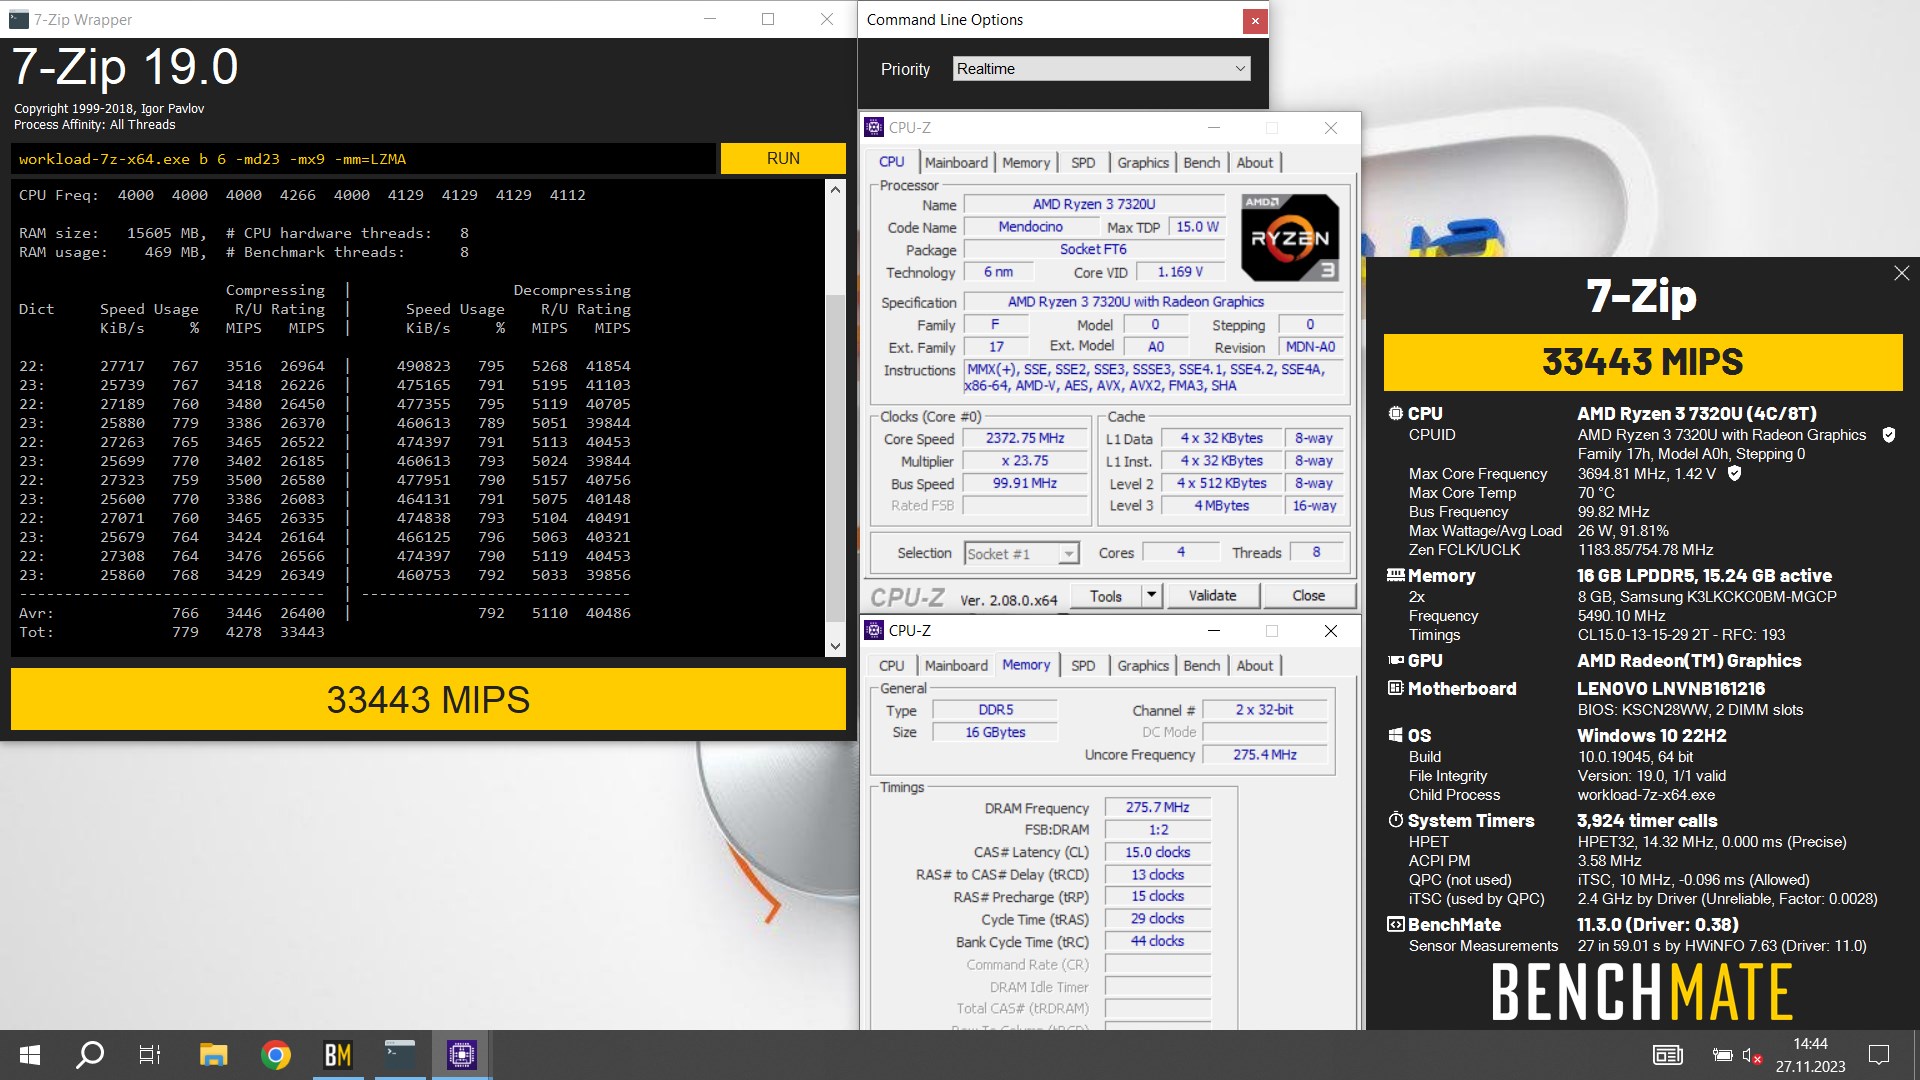The image size is (1920, 1080).
Task: Select the DRAM Frequency 275.7 MHz value
Action: [1157, 807]
